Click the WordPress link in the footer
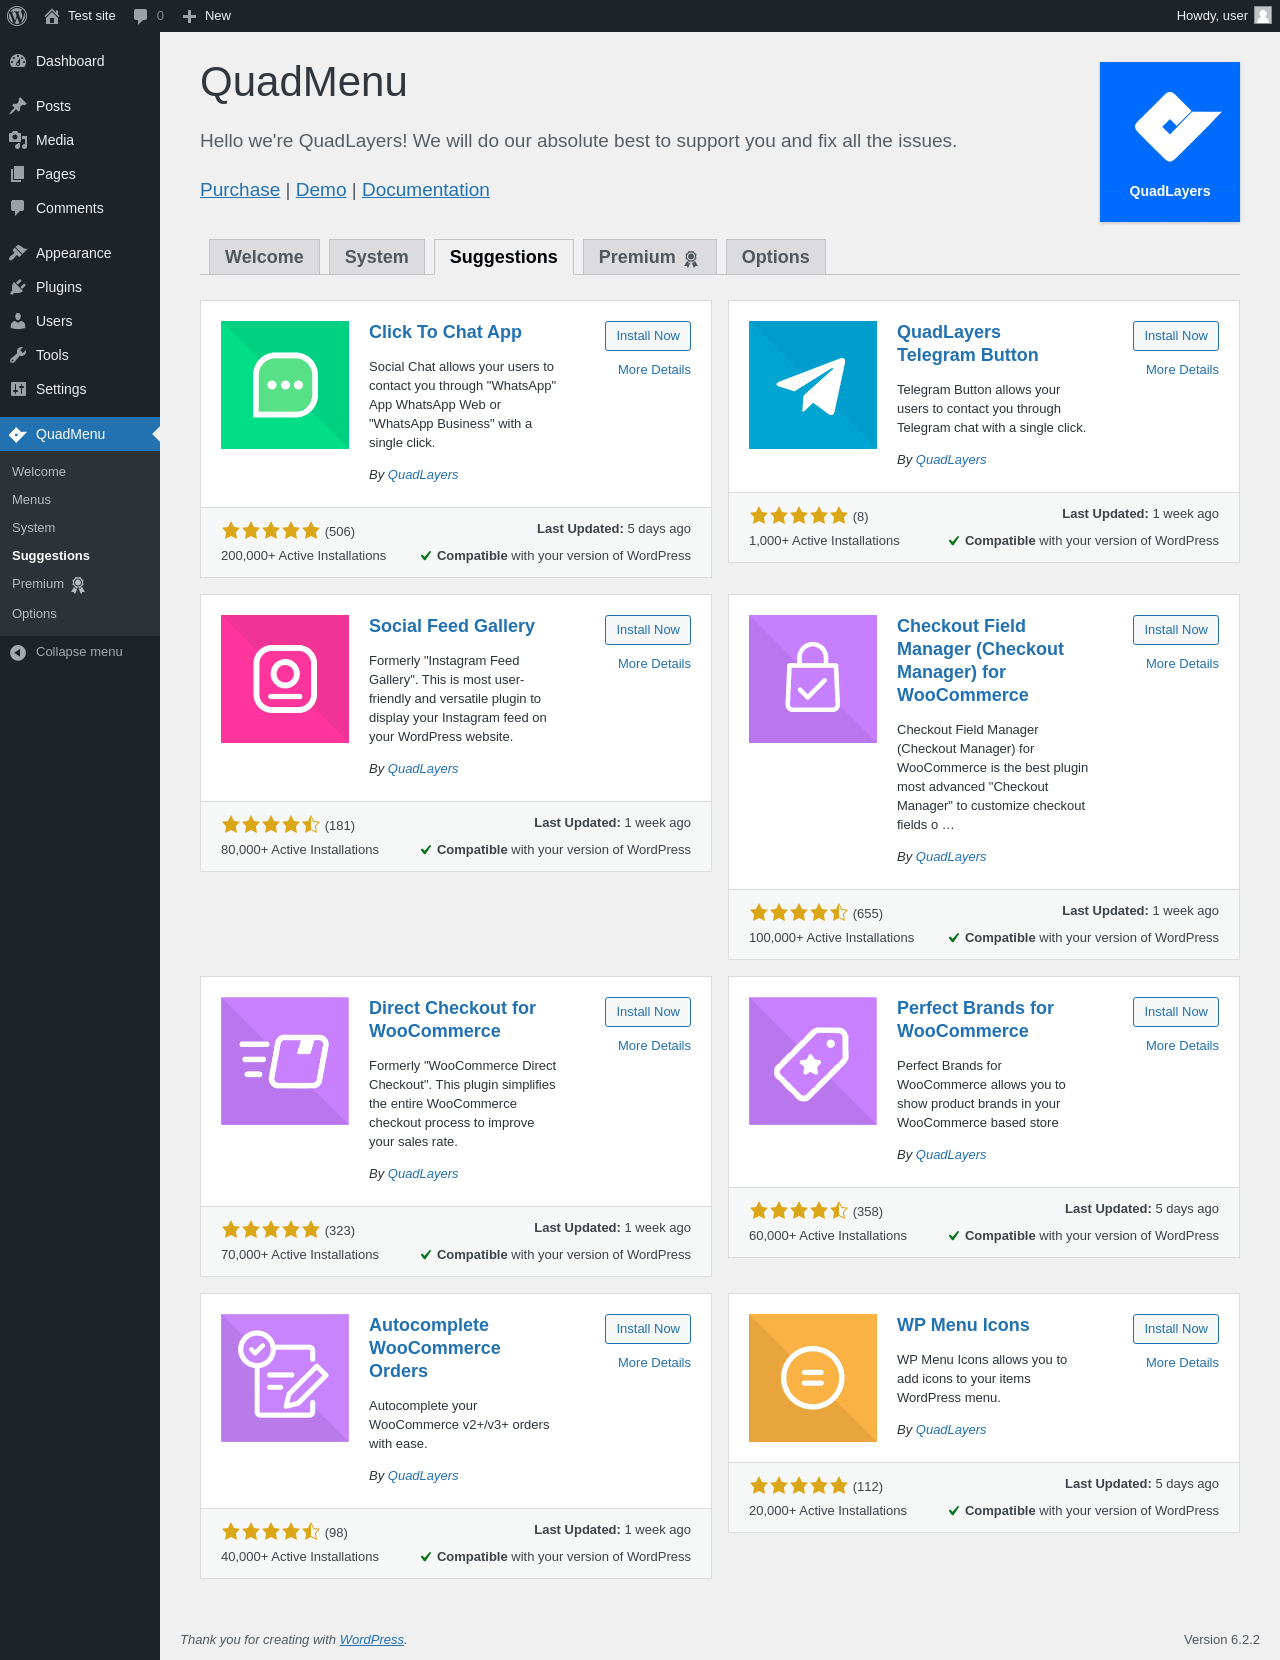 pyautogui.click(x=372, y=1640)
